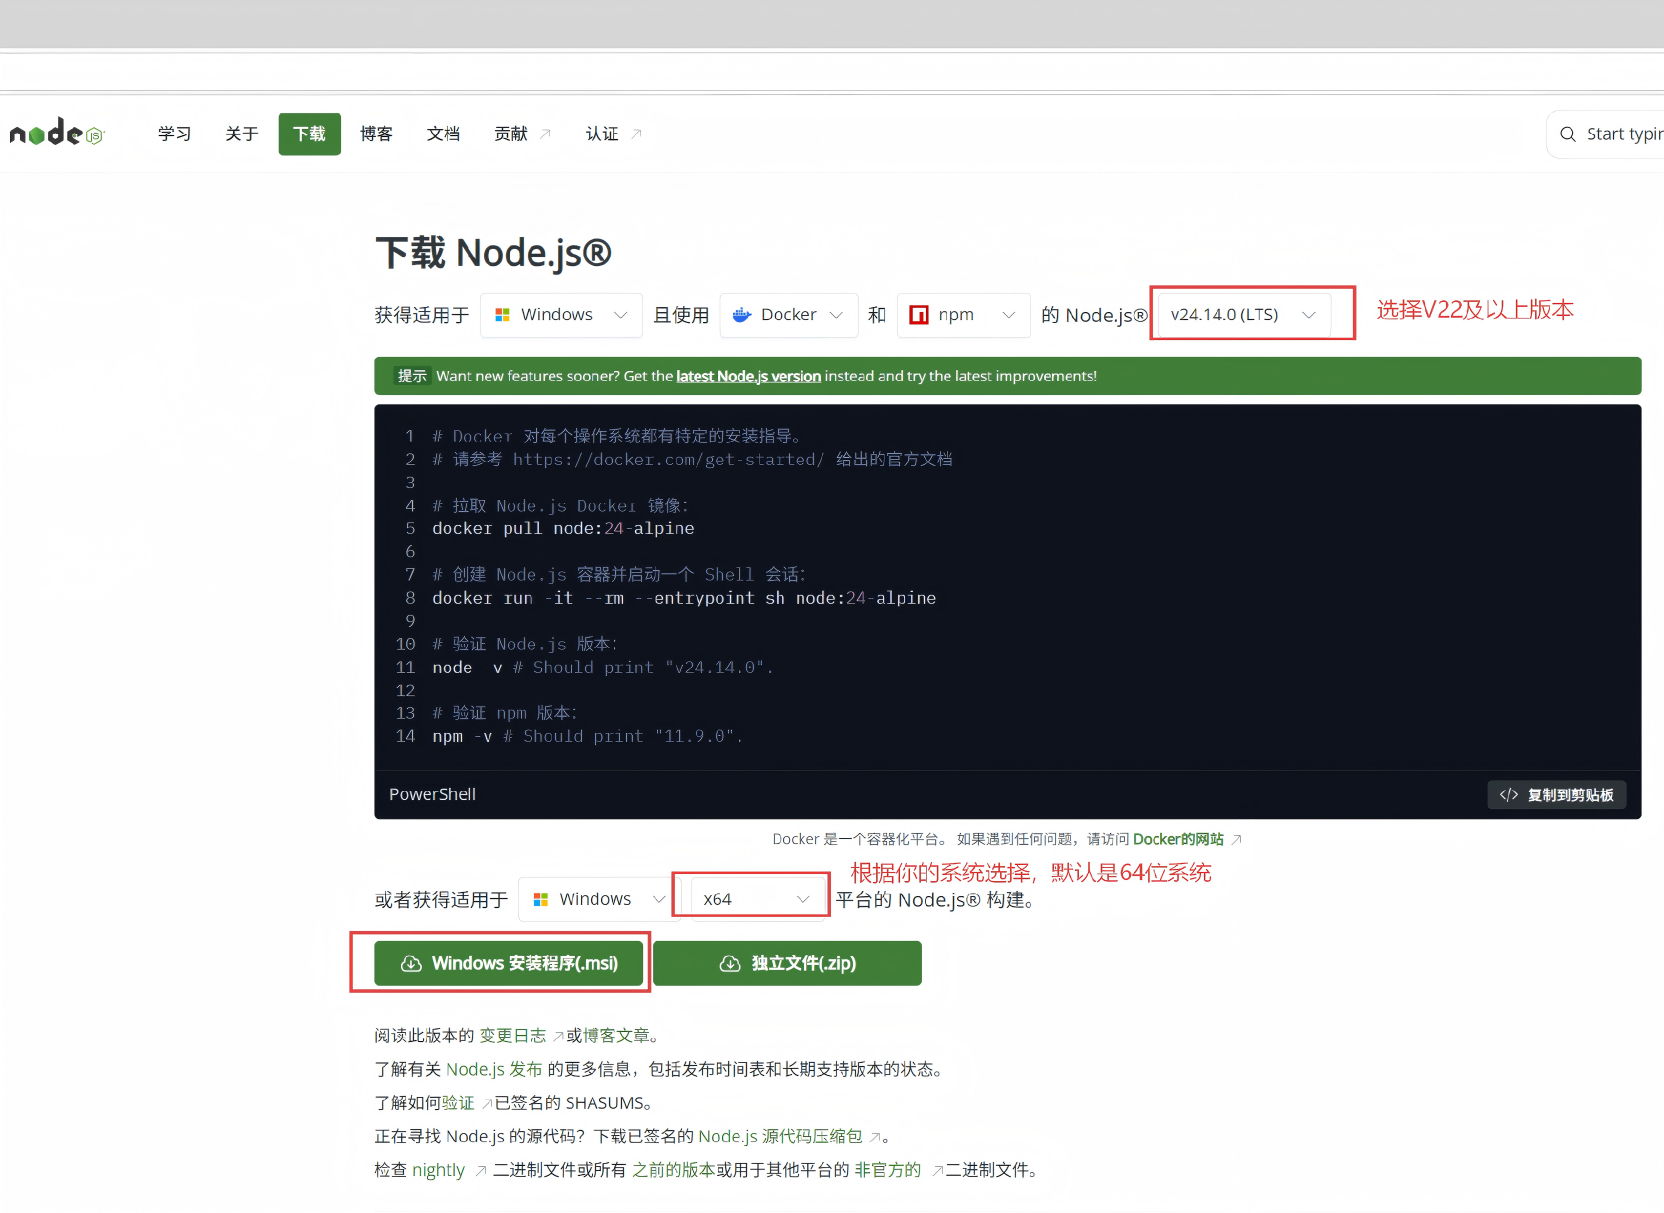The image size is (1664, 1213).
Task: Click the PowerShell label under code
Action: click(x=433, y=795)
